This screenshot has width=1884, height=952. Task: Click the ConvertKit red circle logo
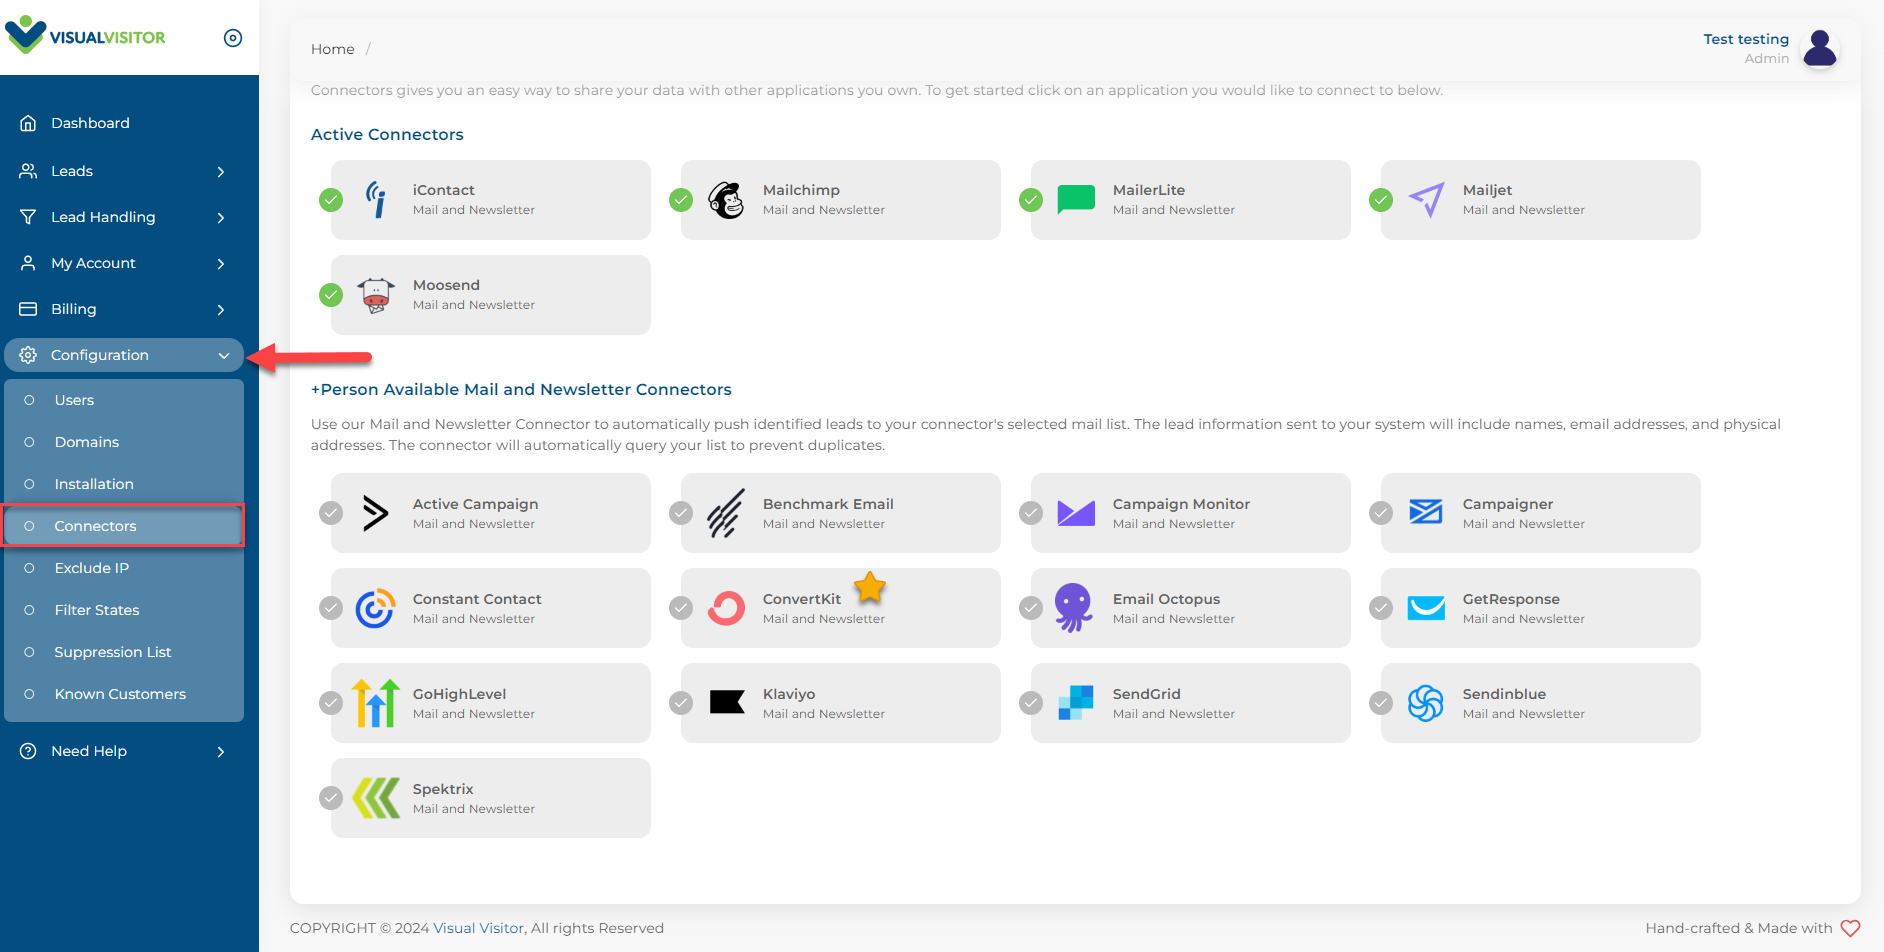[726, 608]
